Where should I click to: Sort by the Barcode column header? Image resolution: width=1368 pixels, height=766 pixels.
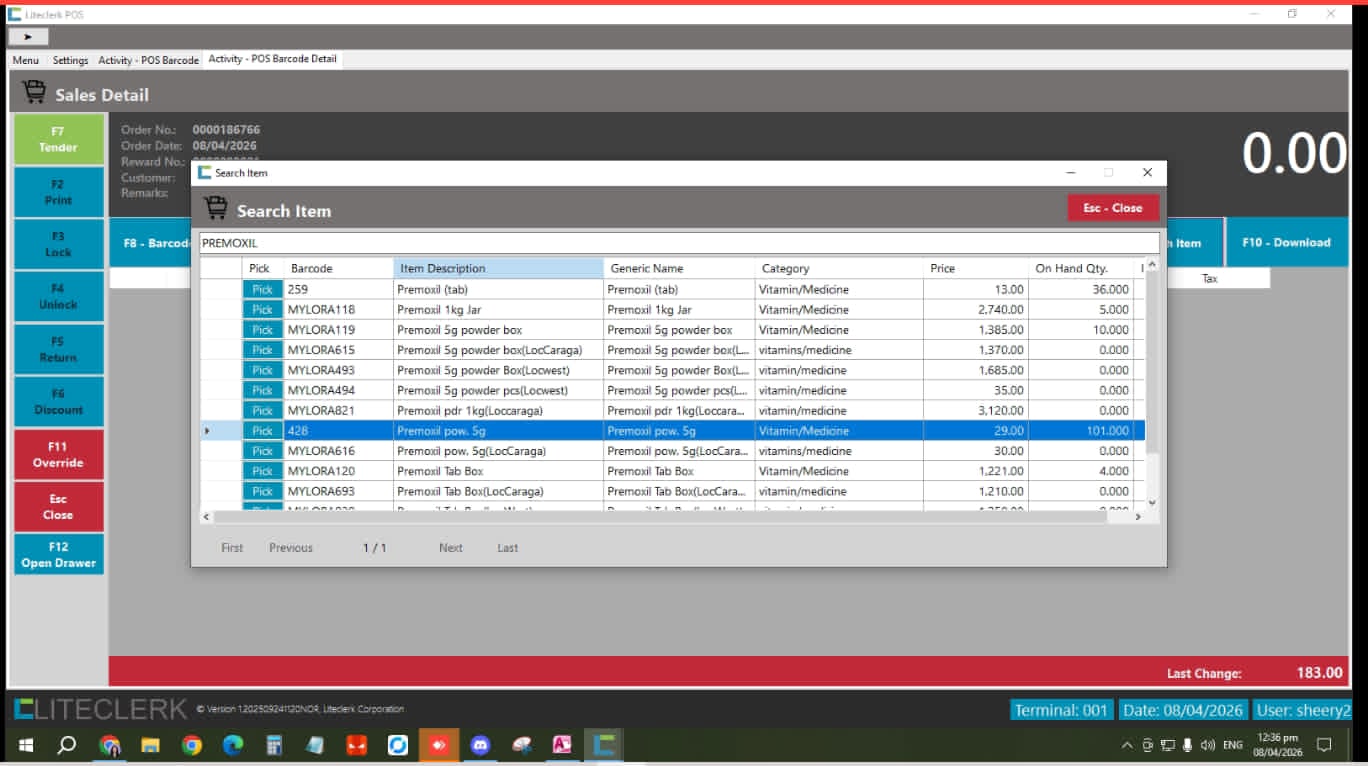[338, 268]
